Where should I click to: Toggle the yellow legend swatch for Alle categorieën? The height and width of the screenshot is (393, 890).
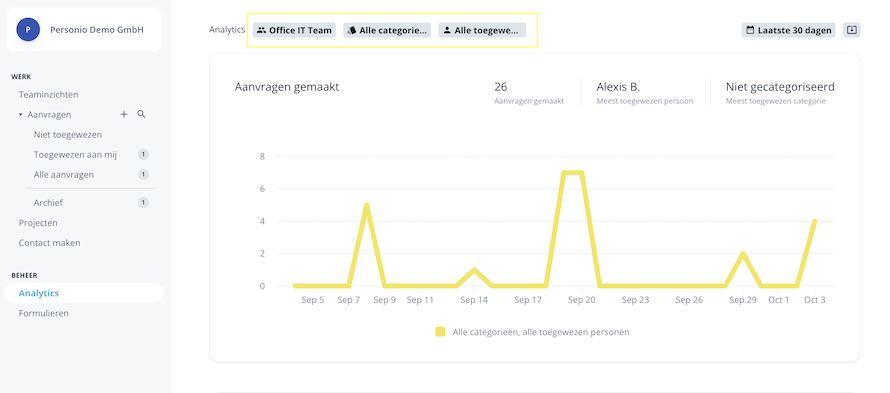coord(440,332)
